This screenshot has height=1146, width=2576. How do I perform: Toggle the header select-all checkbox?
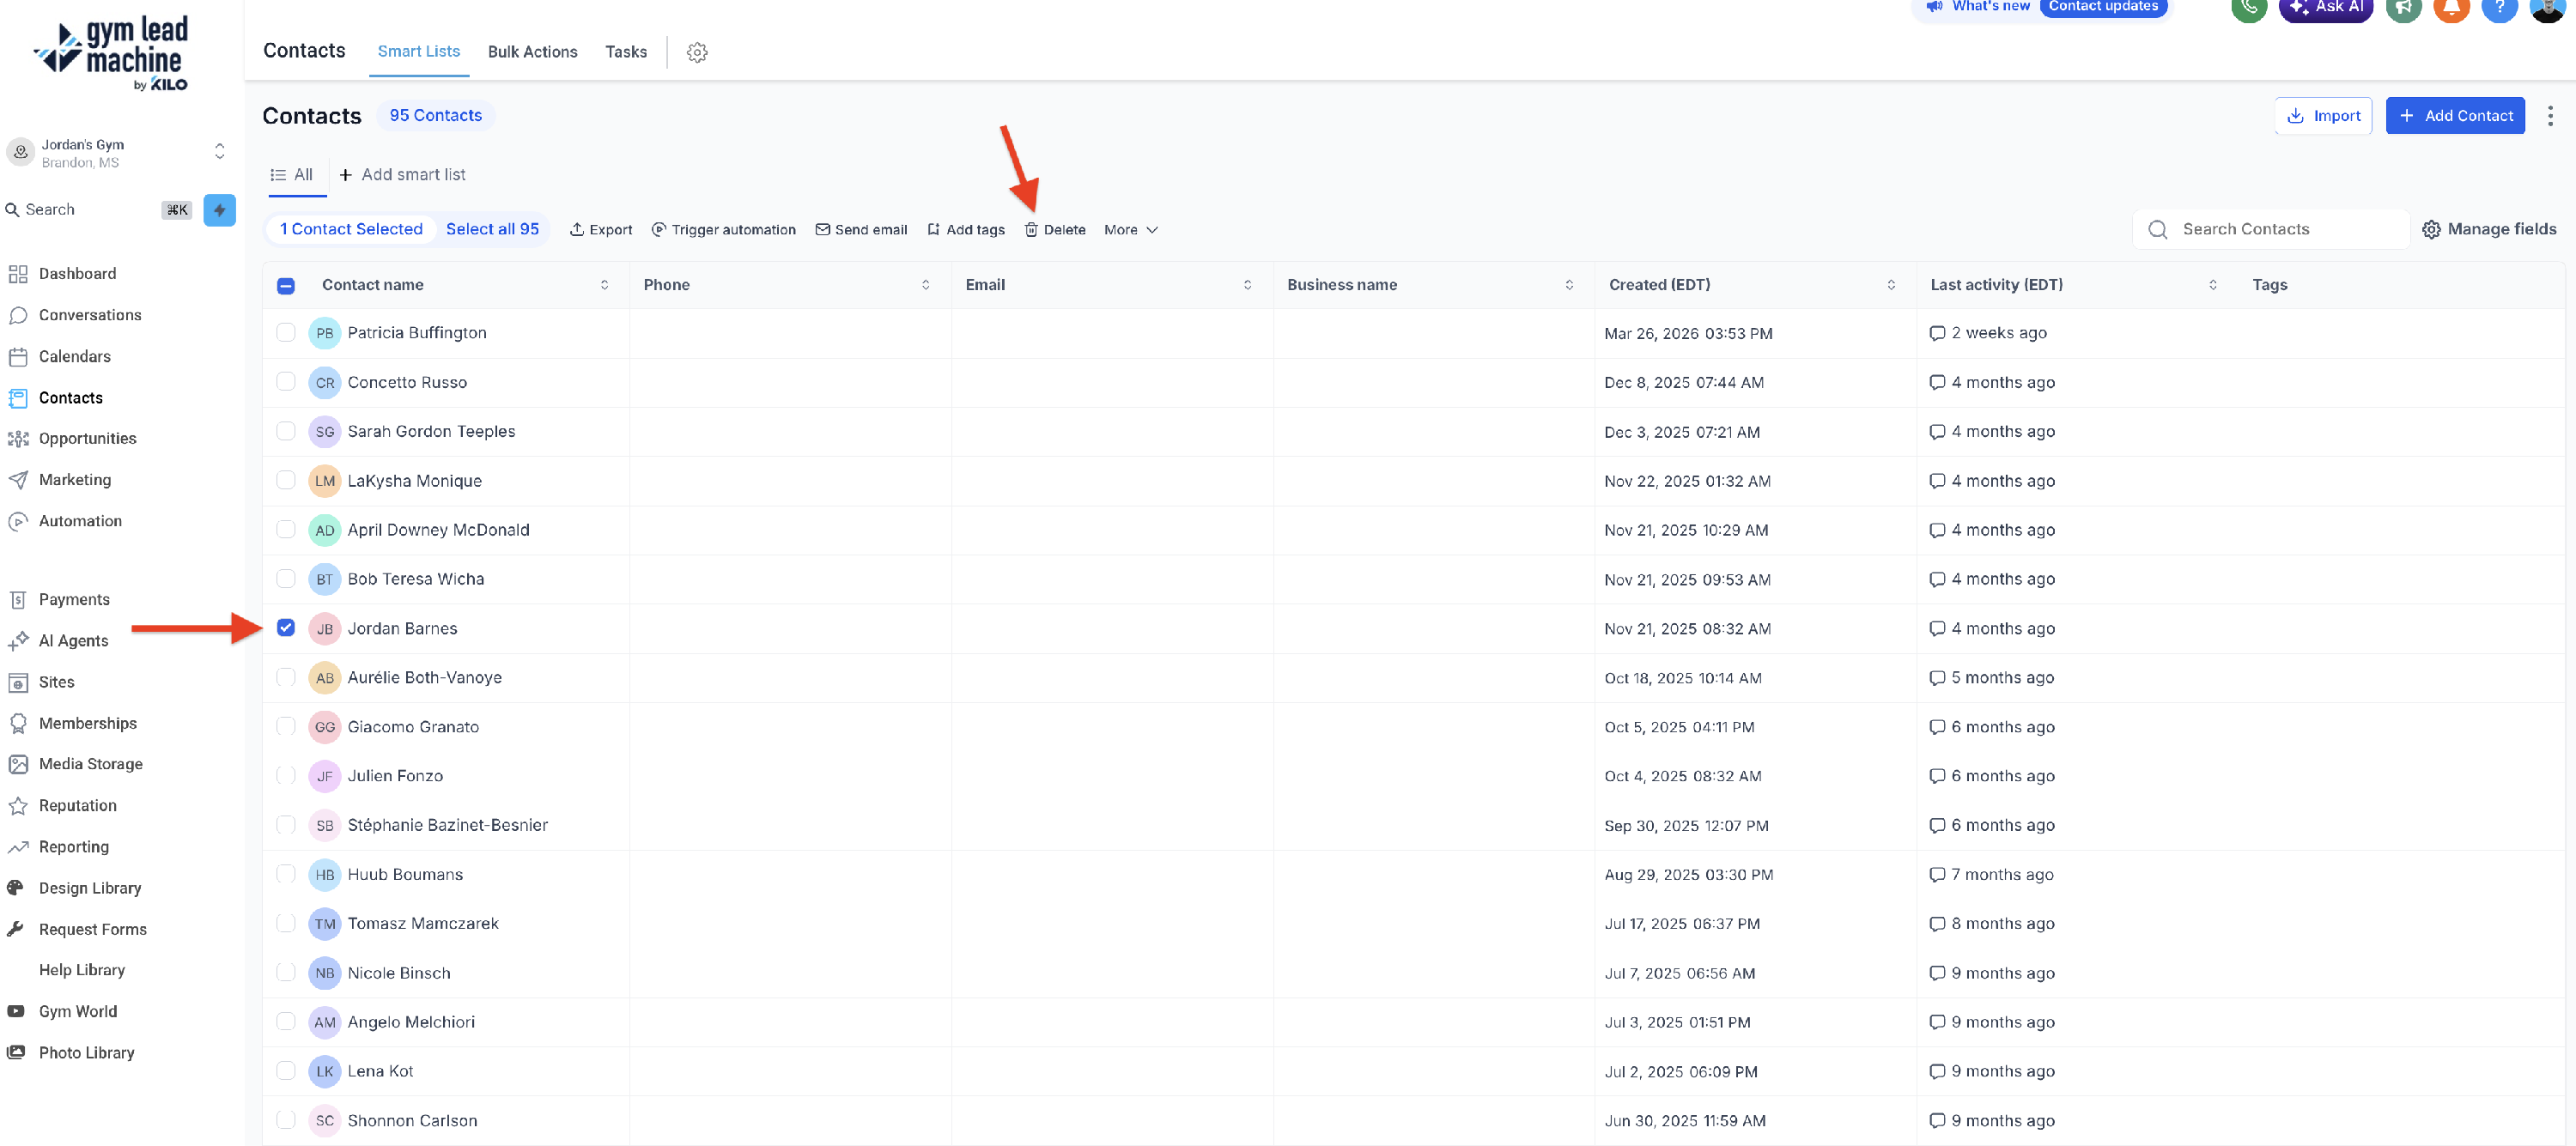286,285
